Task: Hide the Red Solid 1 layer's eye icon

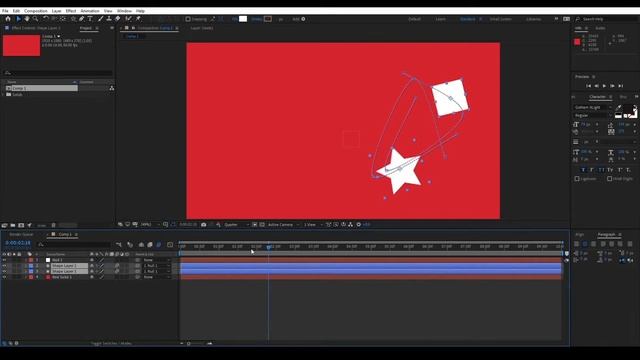Action: pyautogui.click(x=4, y=277)
